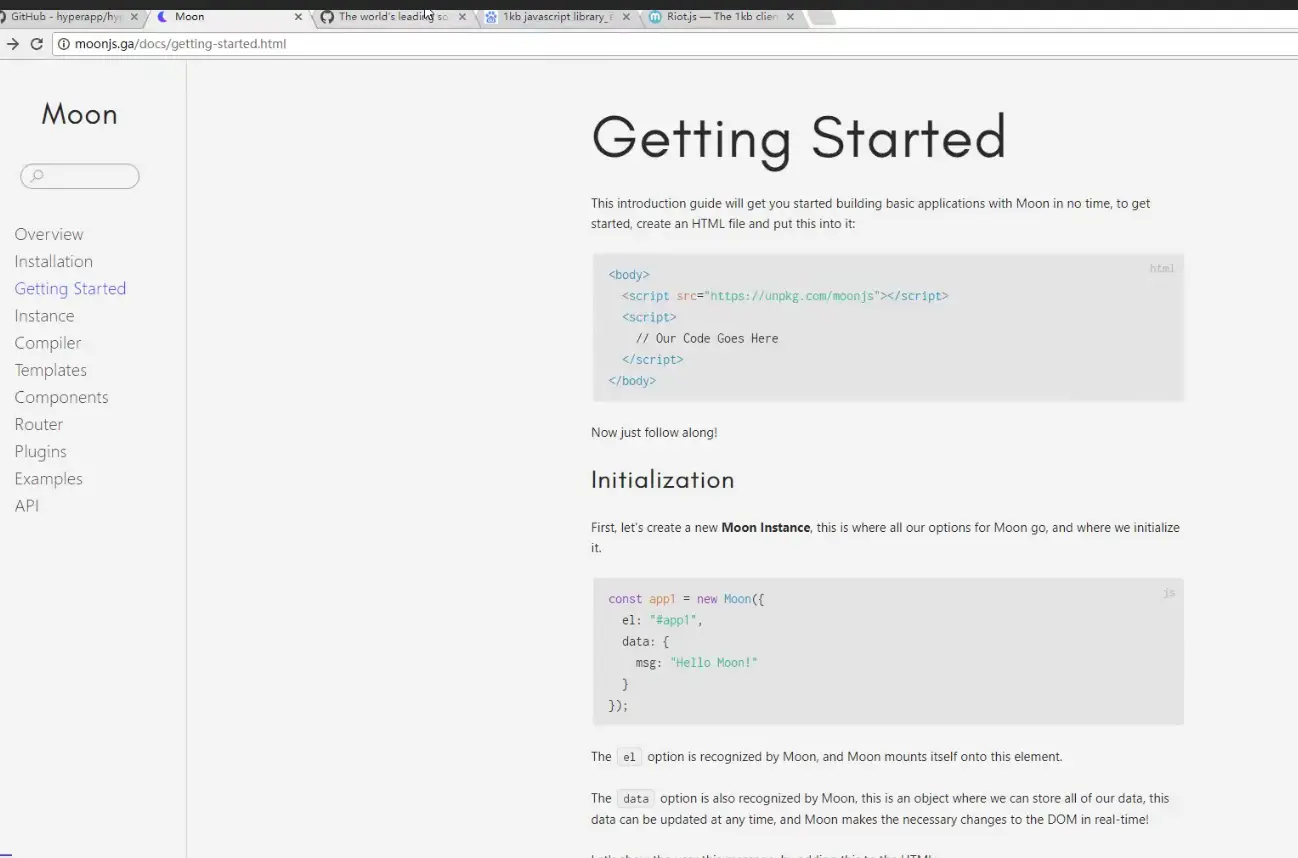The height and width of the screenshot is (858, 1298).
Task: Open Examples docs page
Action: (49, 478)
